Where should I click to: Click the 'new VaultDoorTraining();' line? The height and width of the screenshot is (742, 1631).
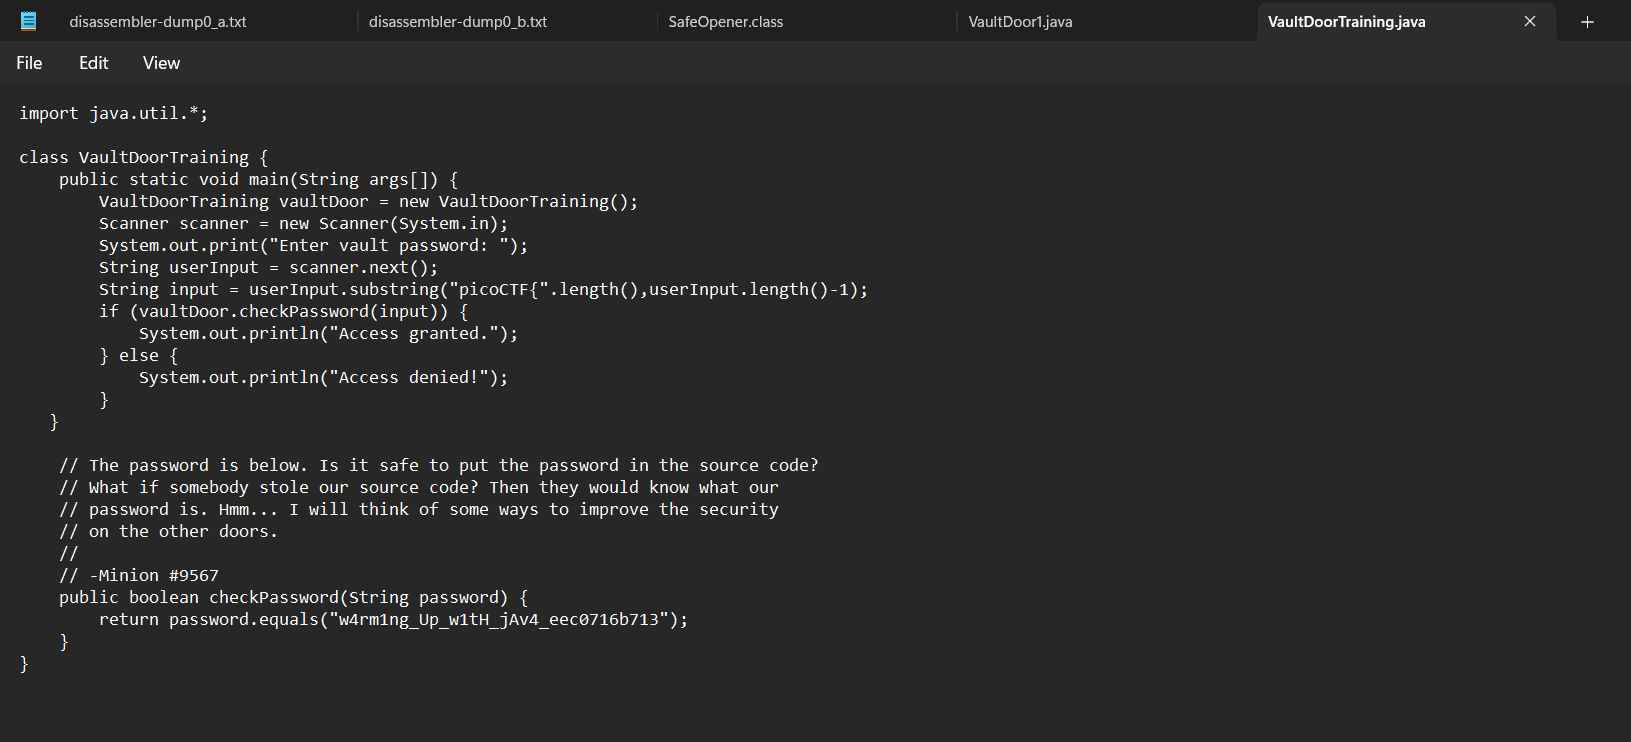tap(368, 201)
